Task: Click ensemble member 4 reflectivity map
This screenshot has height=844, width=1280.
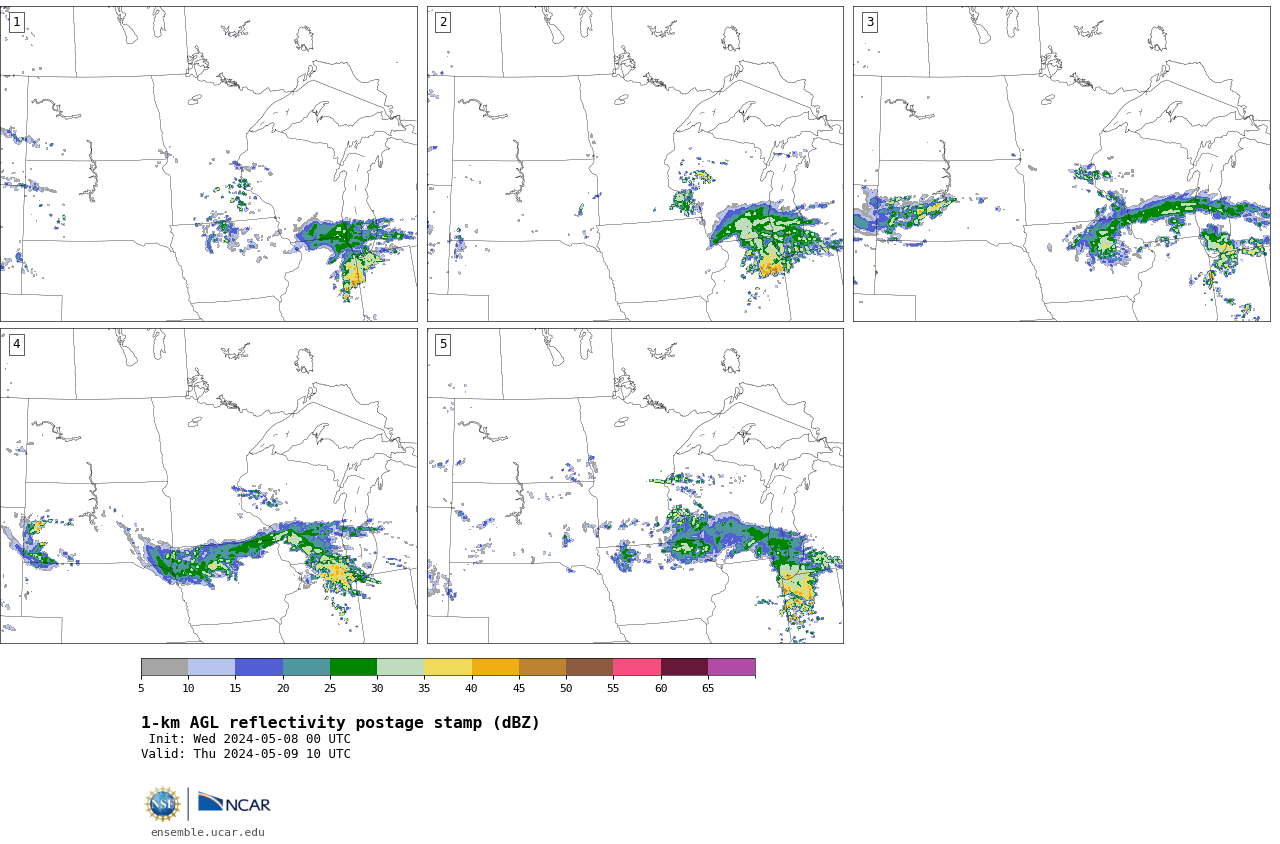Action: click(208, 486)
